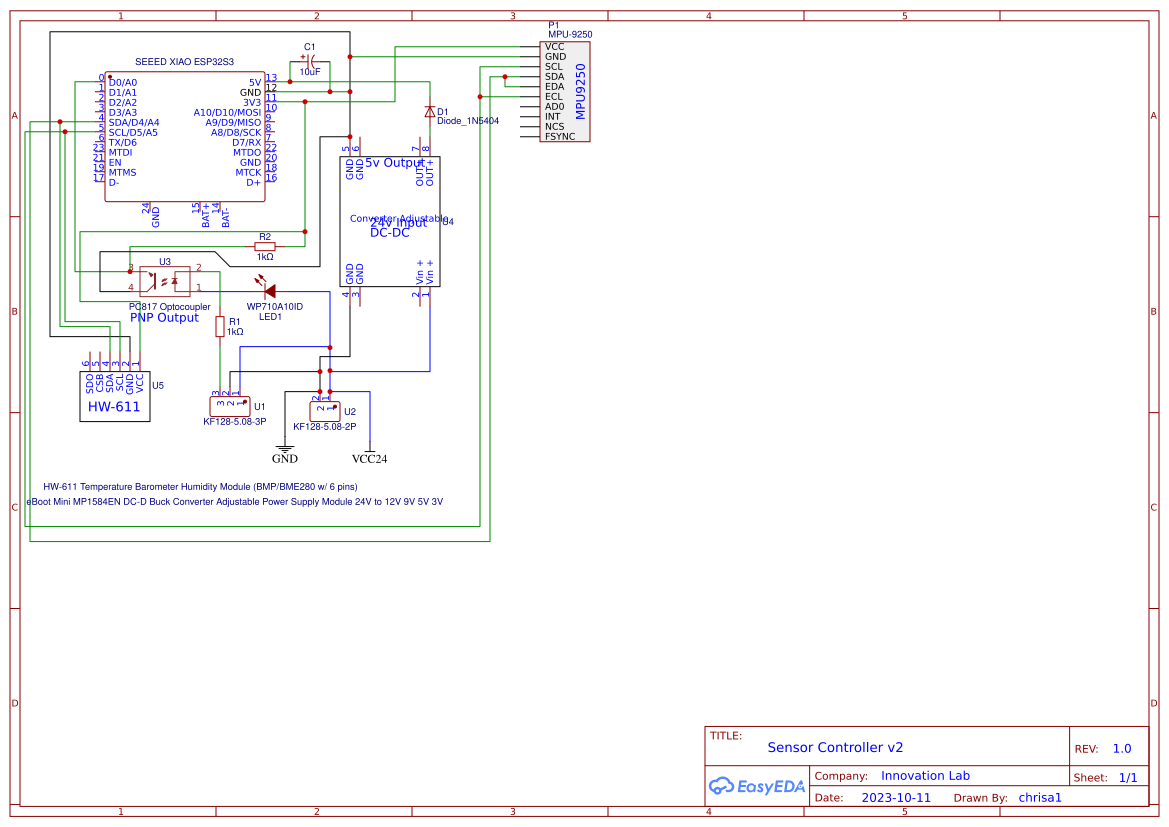Screen dimensions: 1169x827
Task: Select connector U1 KF128-5.08-3P
Action: 229,403
